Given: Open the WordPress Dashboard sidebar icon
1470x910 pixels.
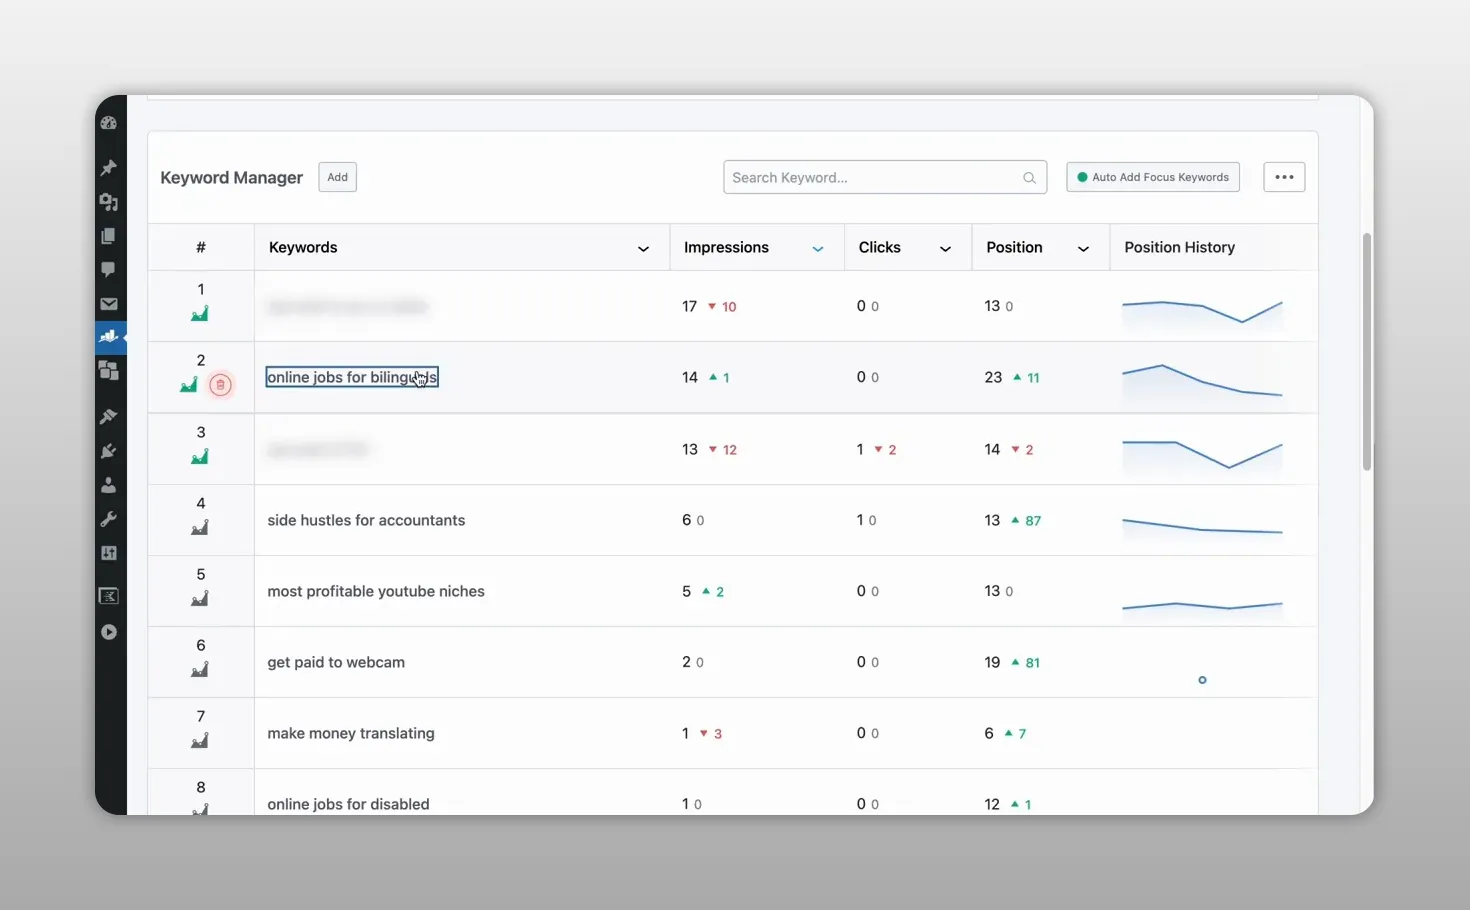Looking at the screenshot, I should coord(109,123).
